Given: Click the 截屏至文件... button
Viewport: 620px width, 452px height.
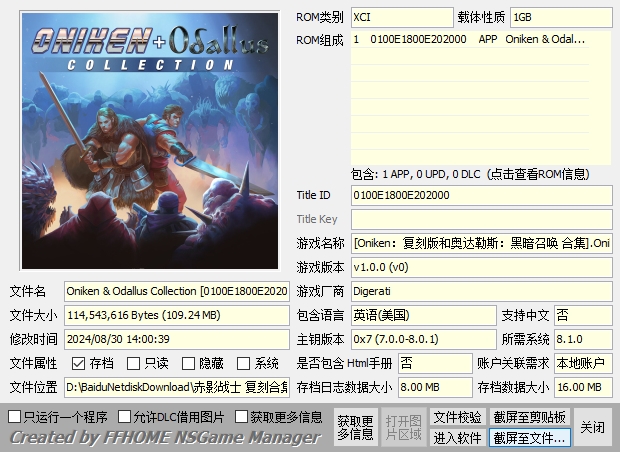Looking at the screenshot, I should [529, 438].
